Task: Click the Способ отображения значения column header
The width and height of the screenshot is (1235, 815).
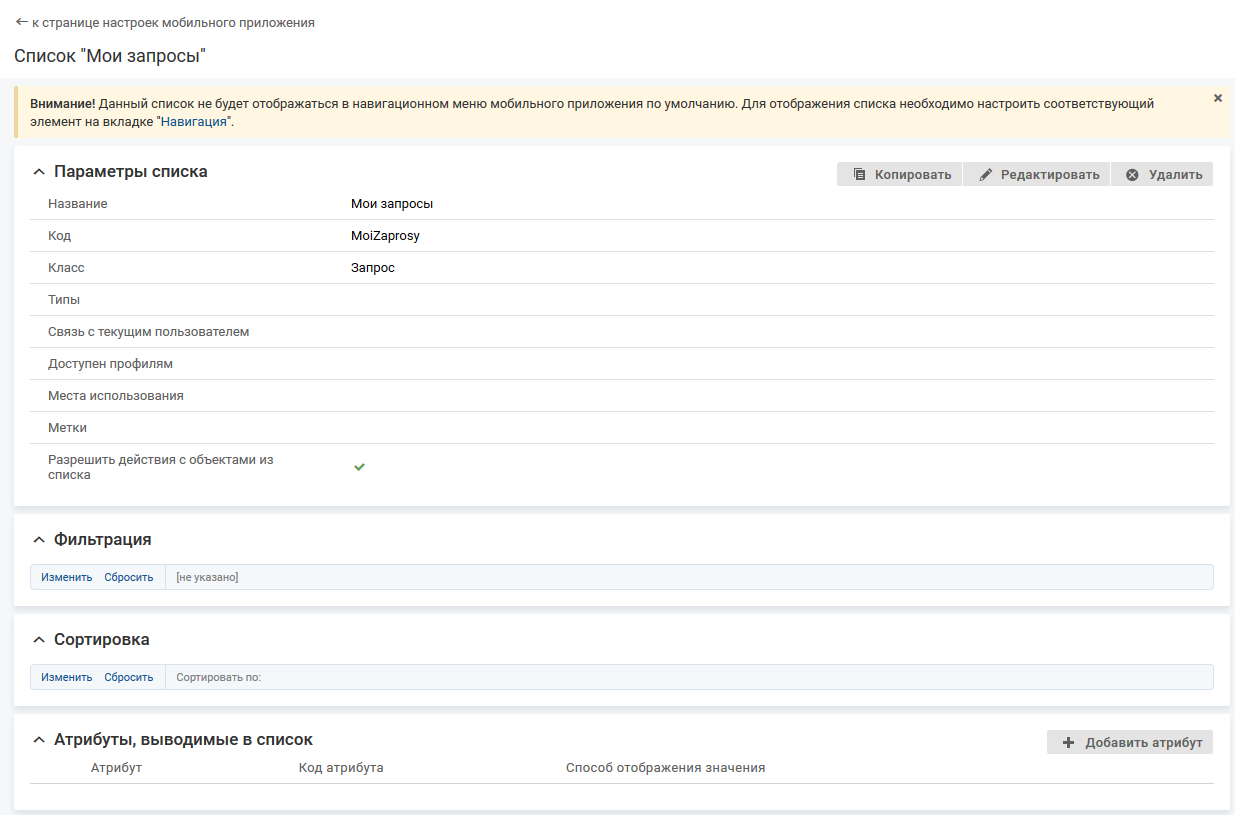Action: [x=665, y=768]
